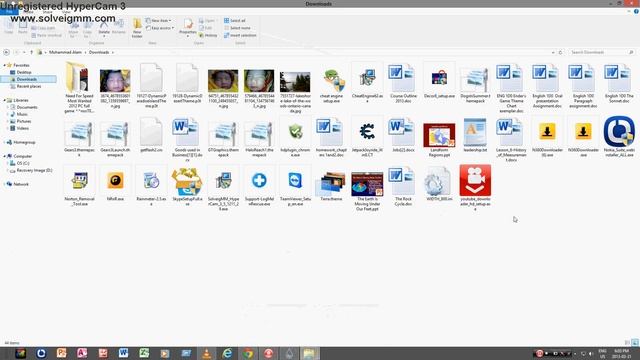Click Select none in the ribbon
Image resolution: width=640 pixels, height=360 pixels.
237,28
